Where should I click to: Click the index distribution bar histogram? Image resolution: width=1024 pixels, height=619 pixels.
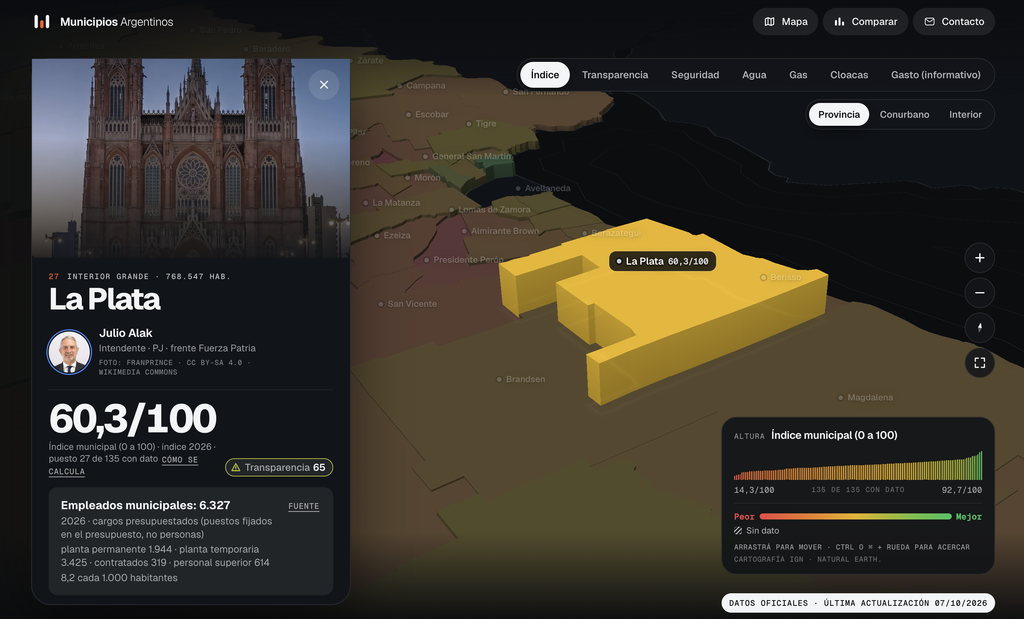tap(858, 466)
